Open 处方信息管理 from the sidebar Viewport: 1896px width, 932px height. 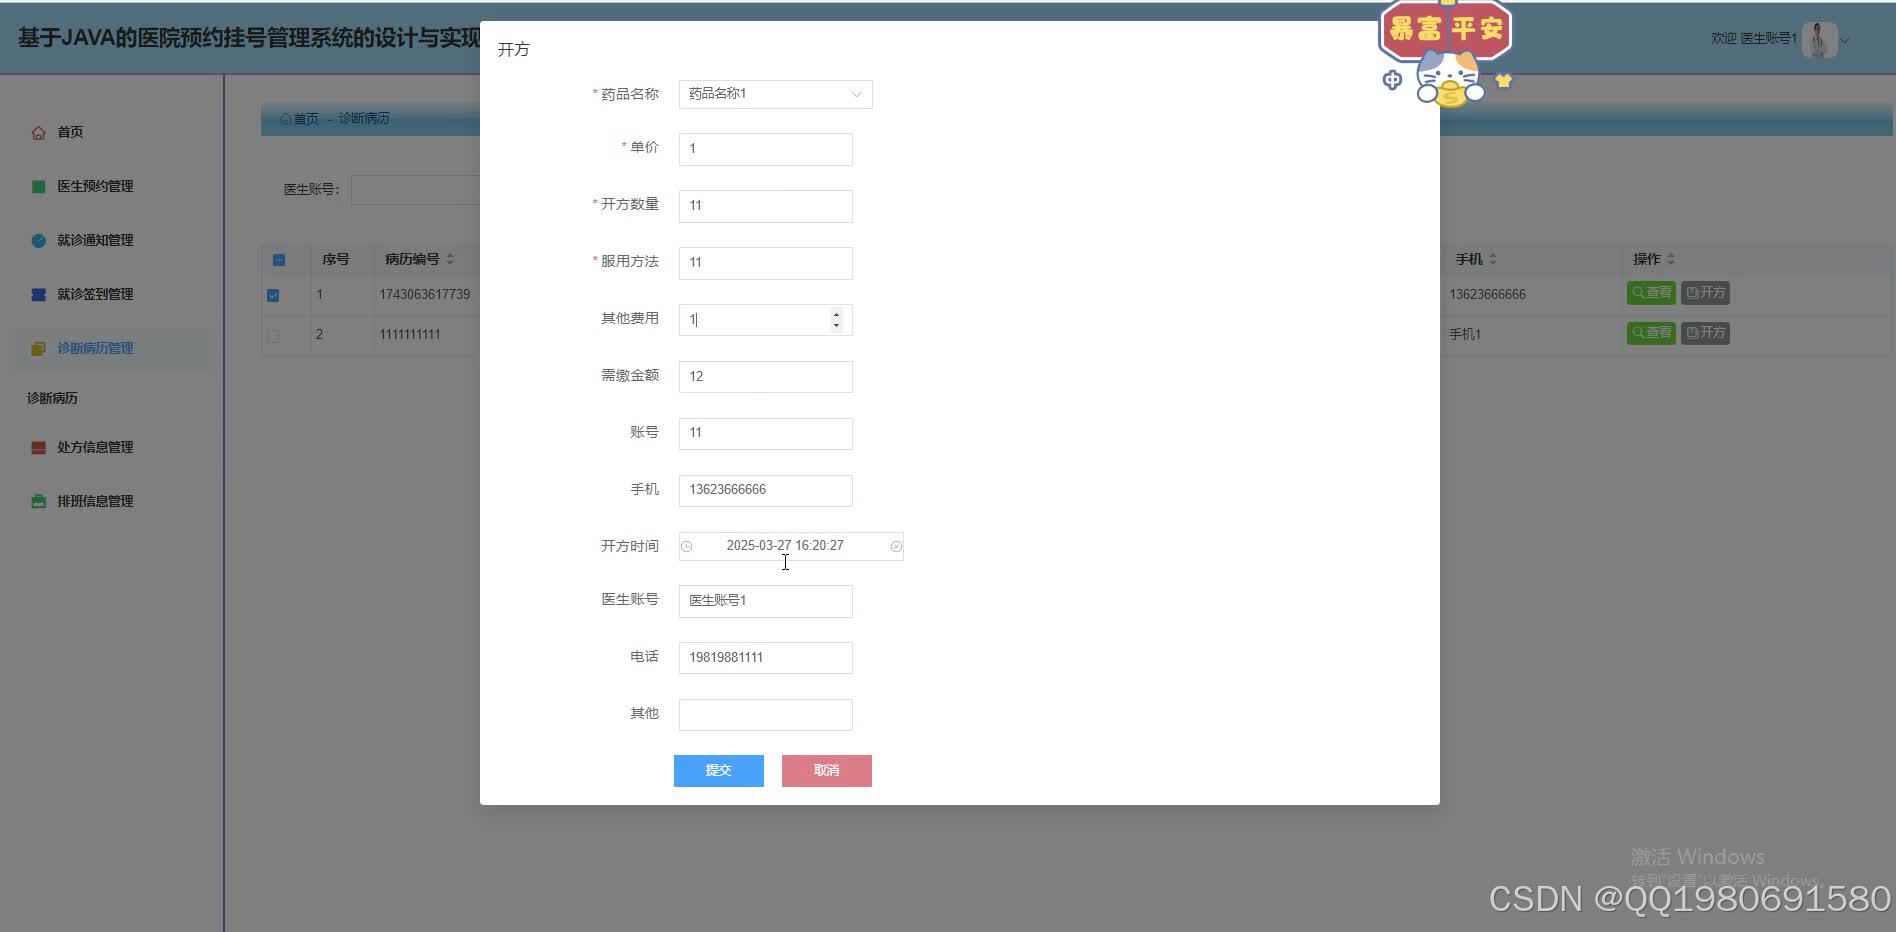pos(95,447)
